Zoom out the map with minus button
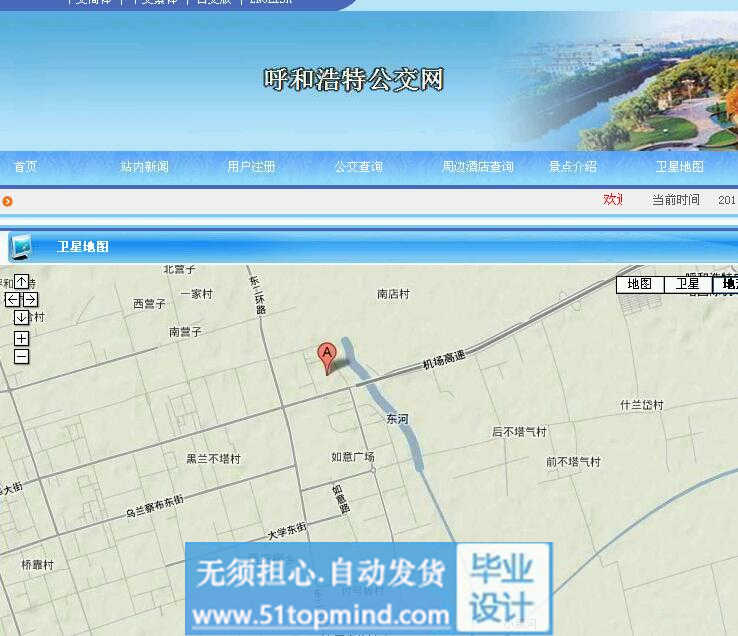The width and height of the screenshot is (738, 636). (21, 356)
